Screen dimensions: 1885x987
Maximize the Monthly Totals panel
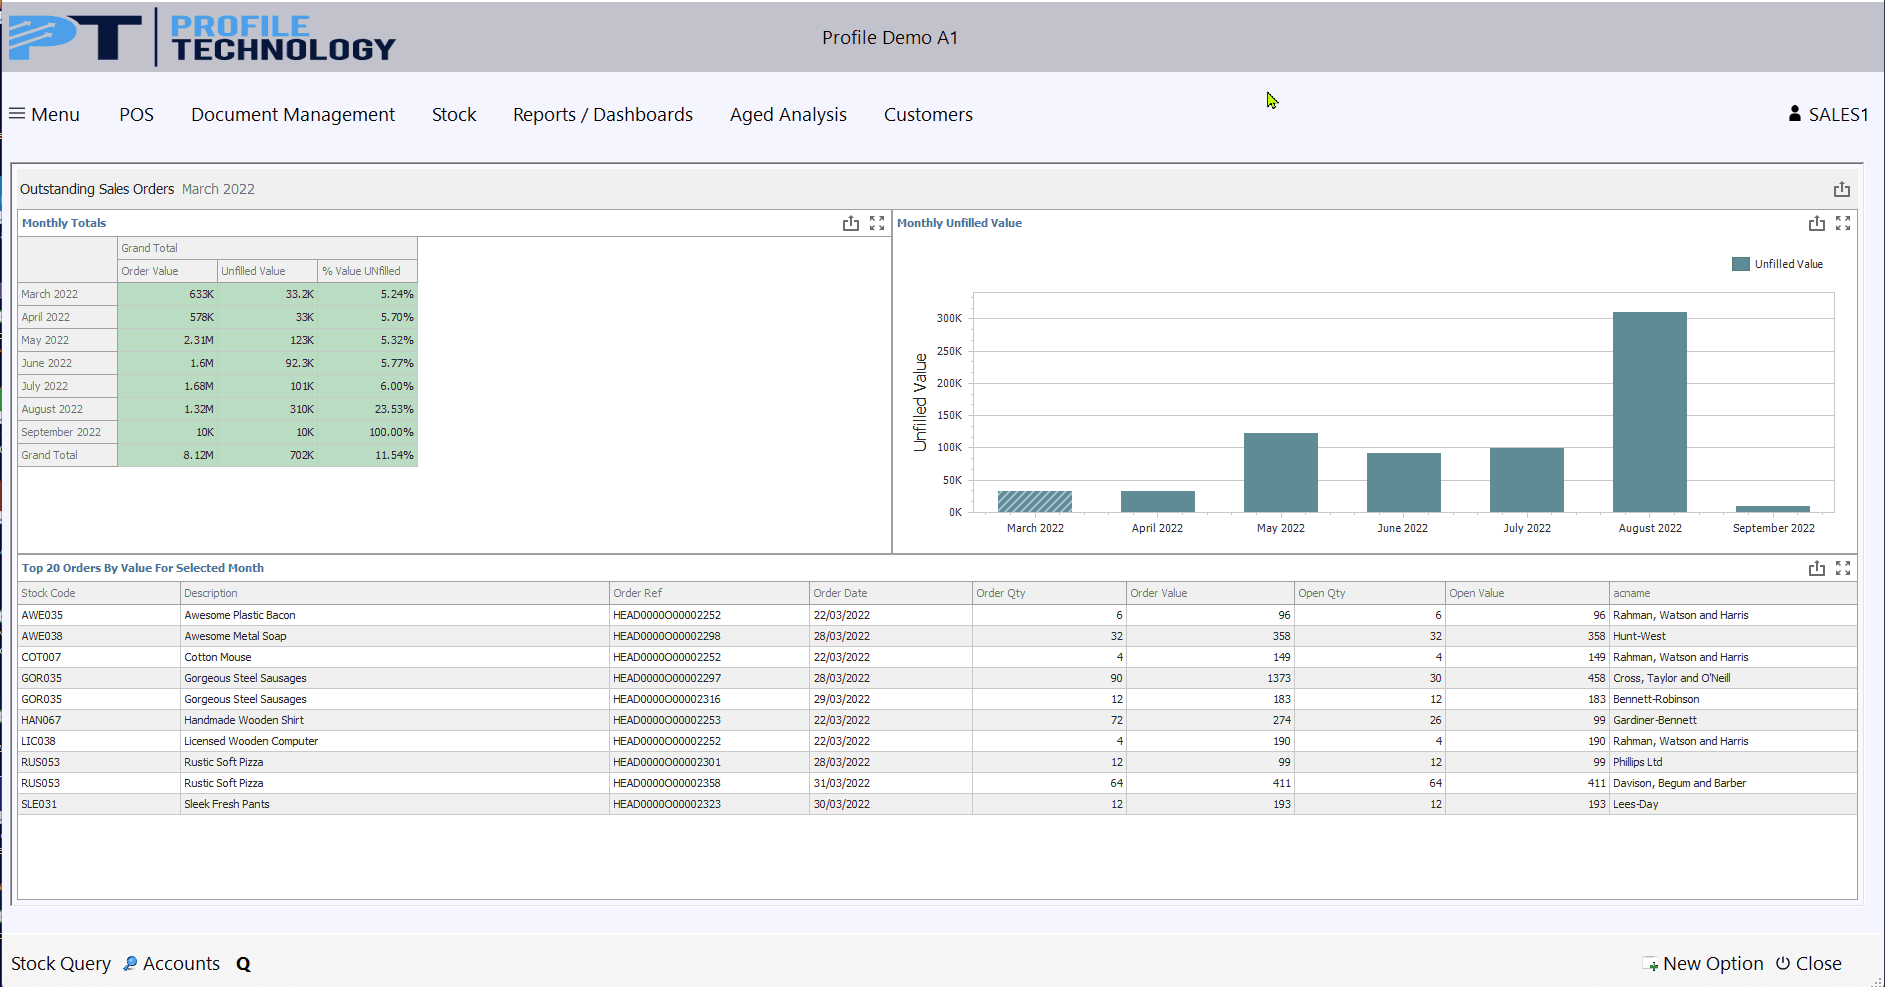point(877,223)
